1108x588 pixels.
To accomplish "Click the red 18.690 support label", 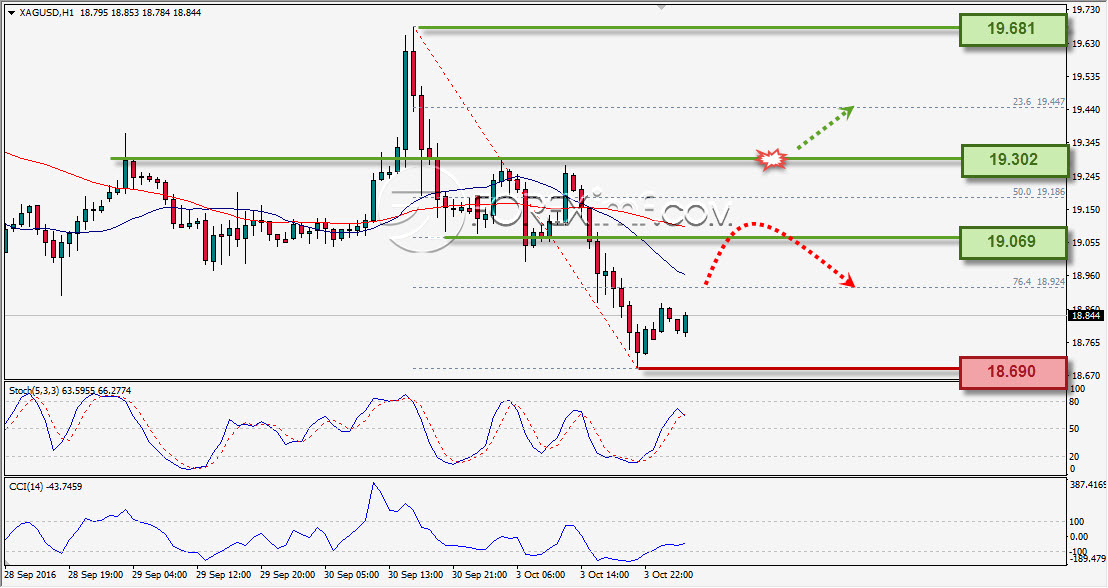I will pos(1013,372).
